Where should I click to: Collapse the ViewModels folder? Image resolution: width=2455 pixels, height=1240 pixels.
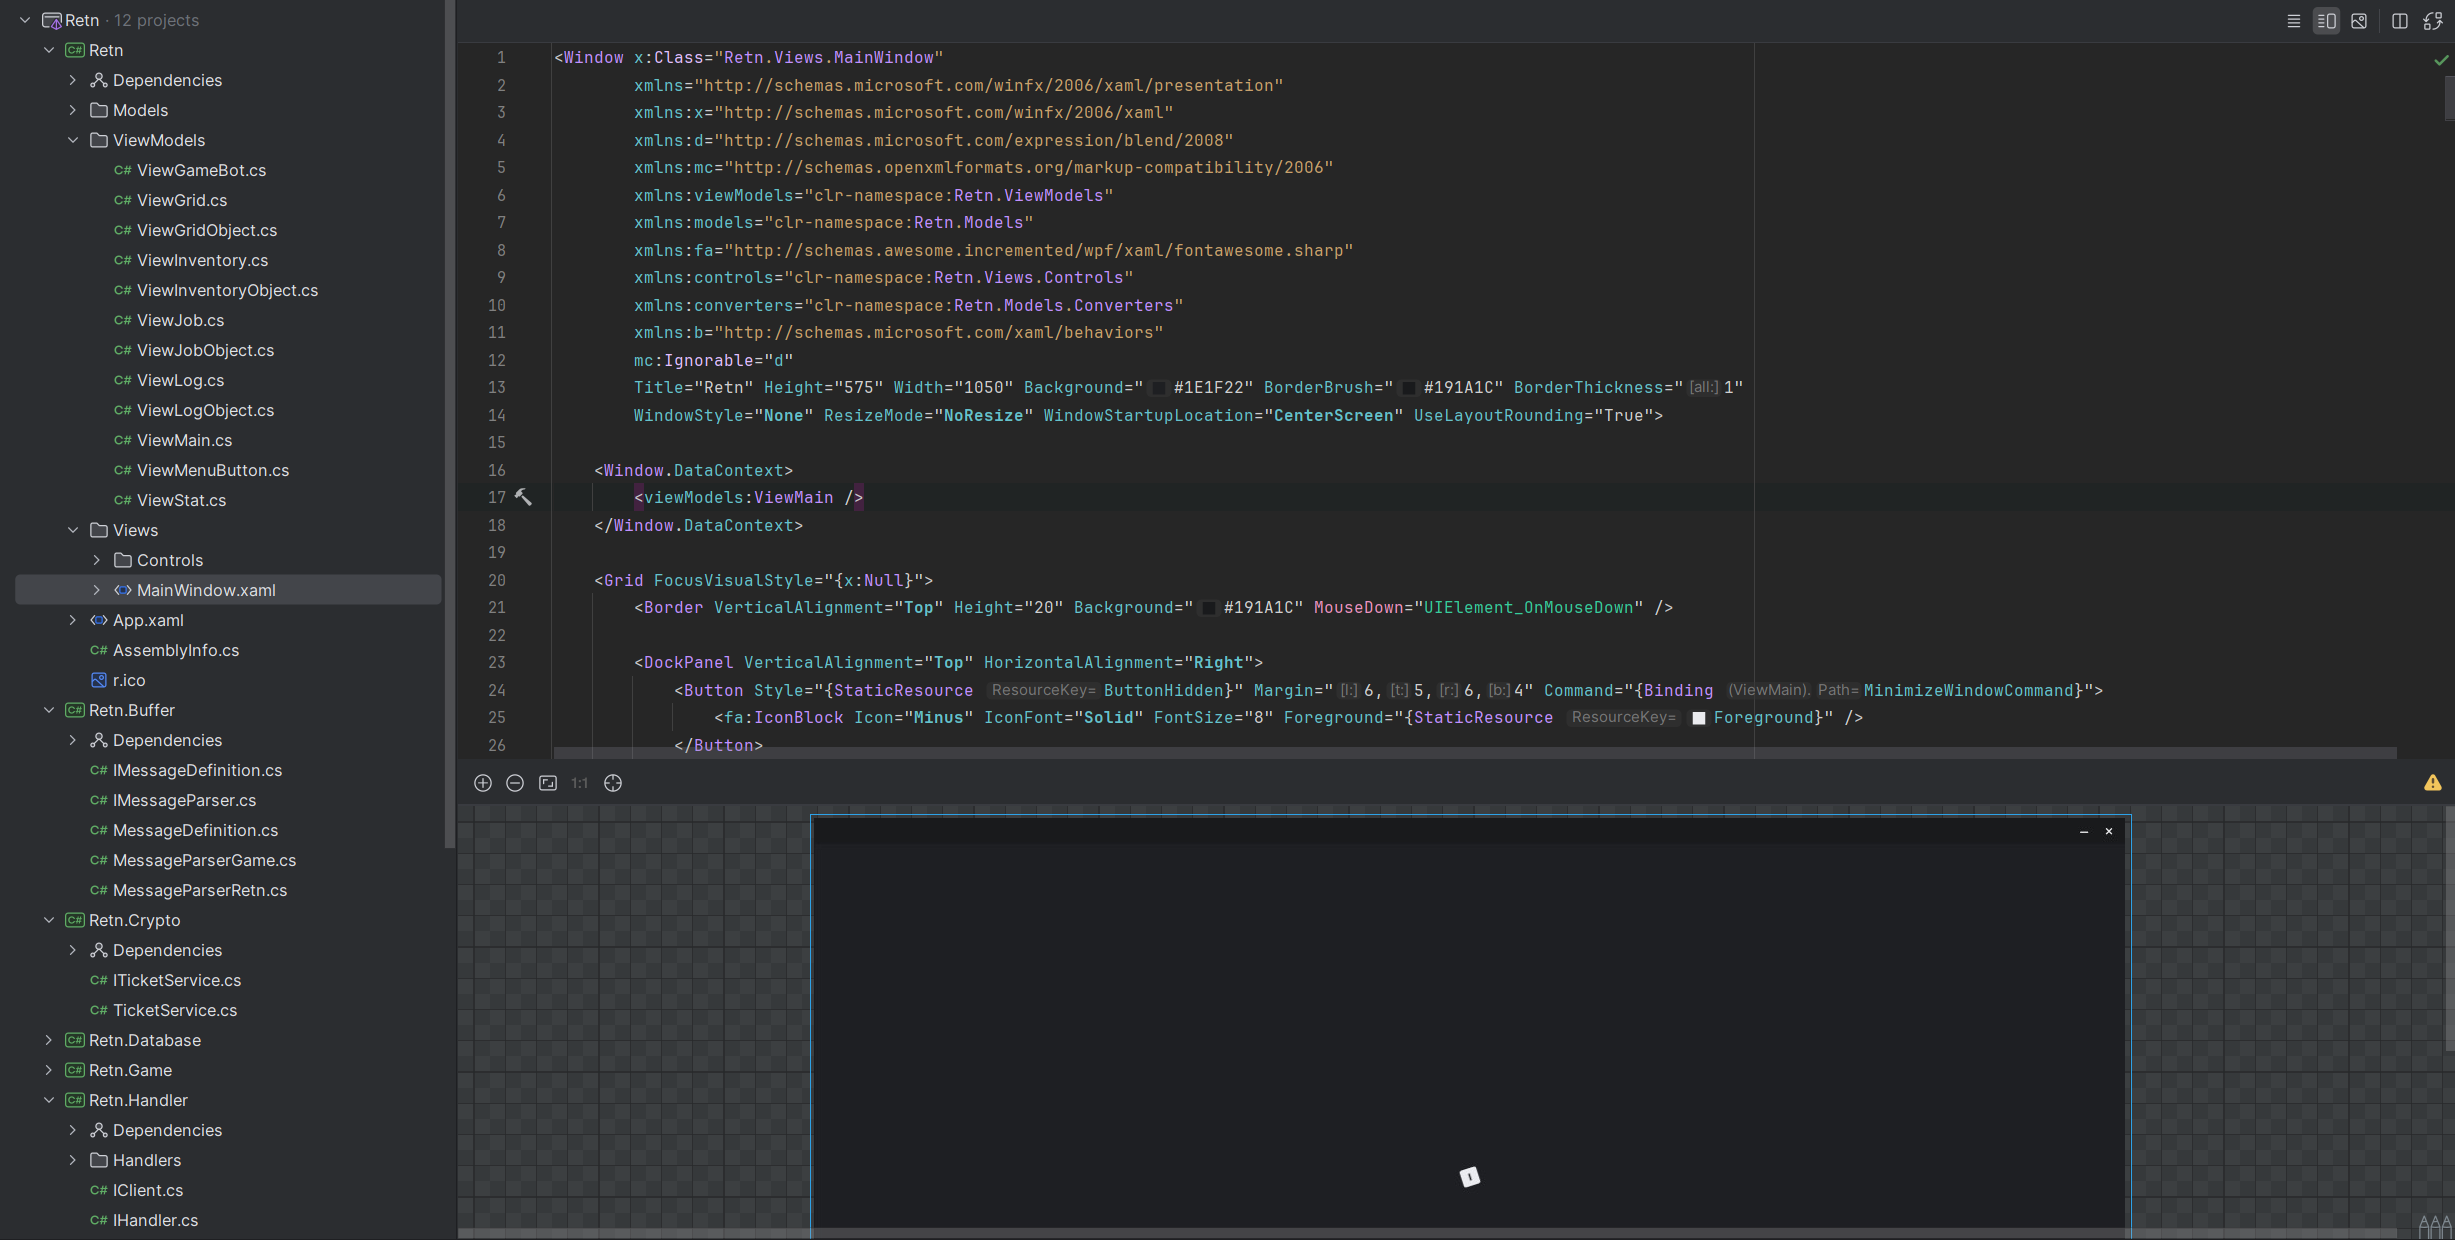72,140
